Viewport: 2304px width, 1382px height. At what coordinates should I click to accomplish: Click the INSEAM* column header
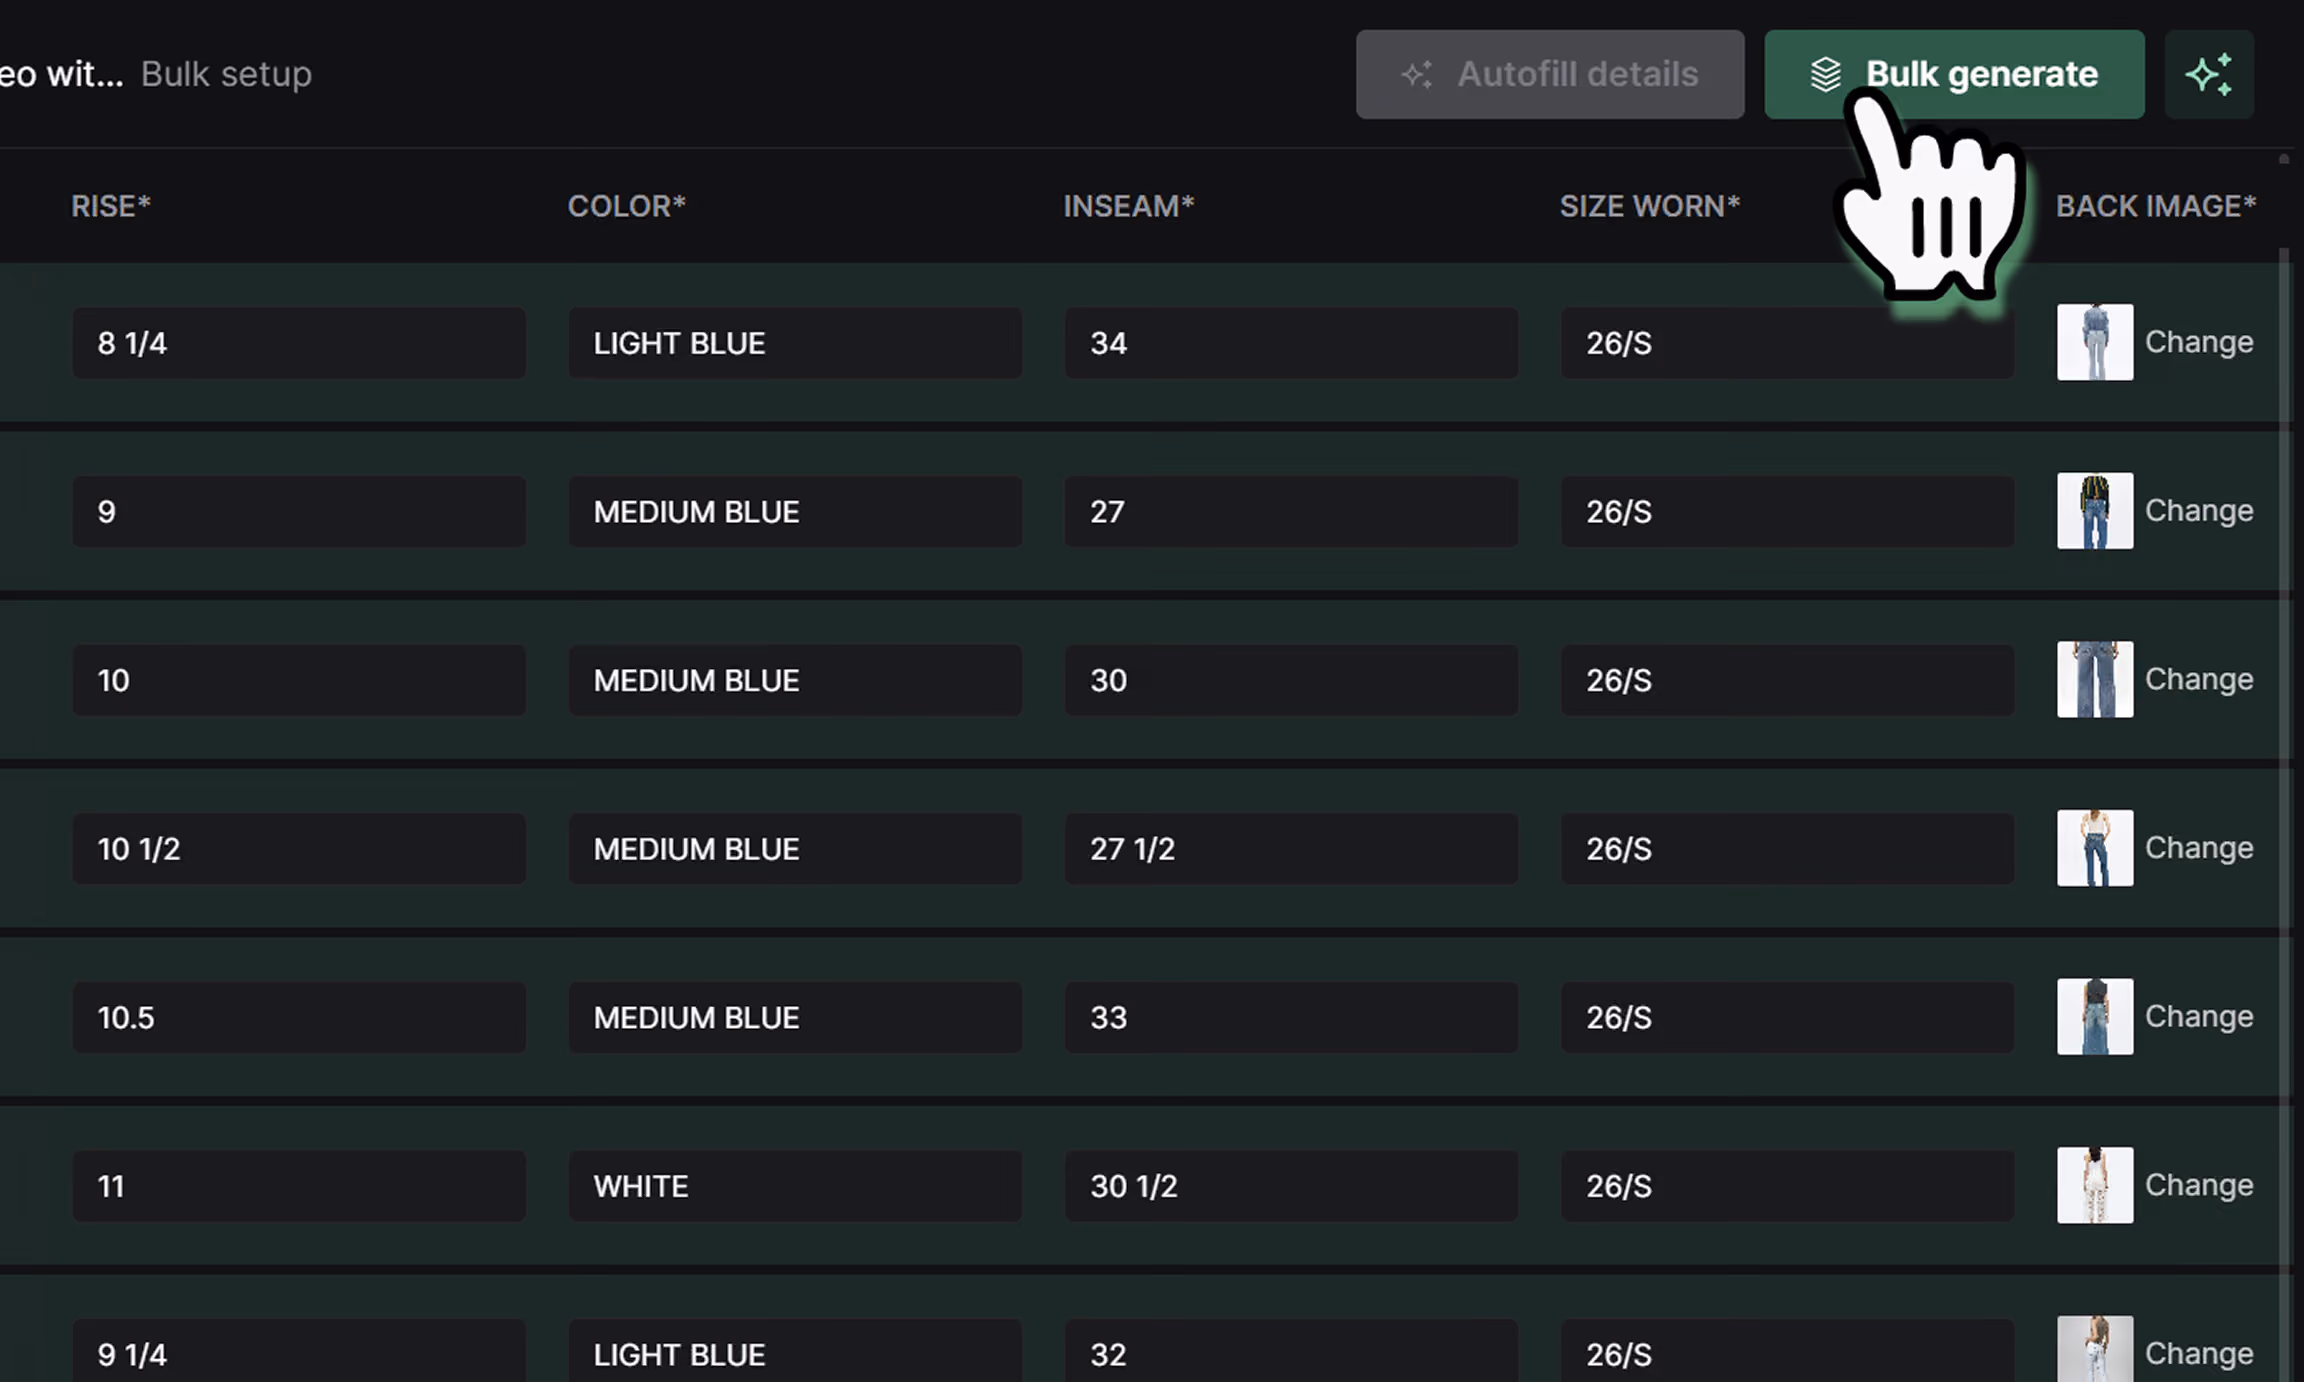[x=1129, y=206]
